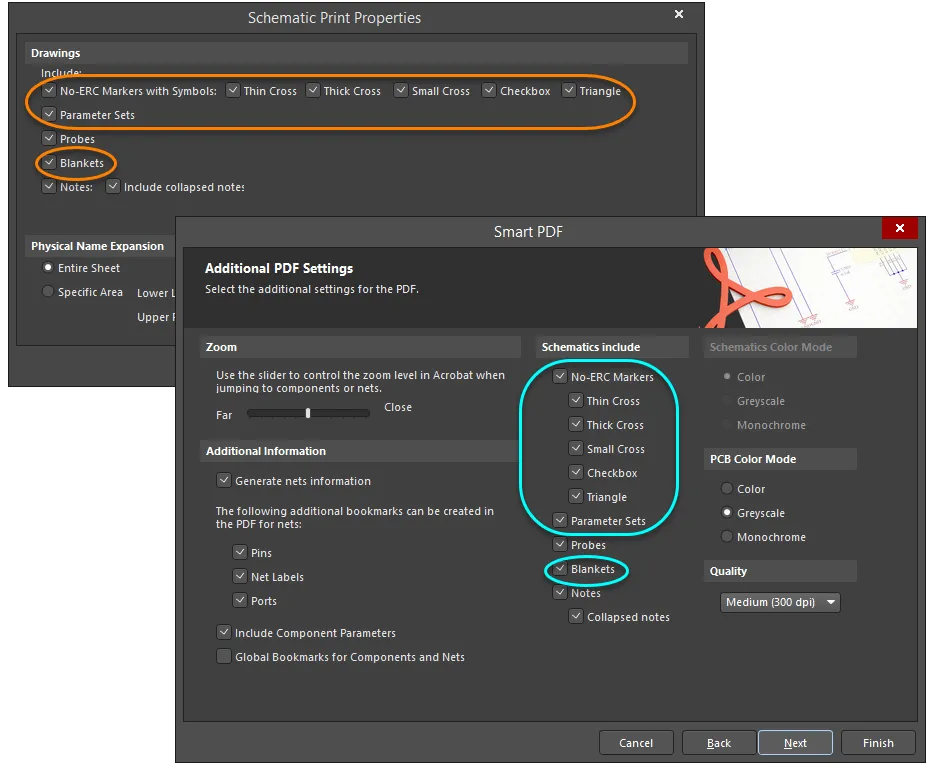Click the Next button

[x=795, y=743]
